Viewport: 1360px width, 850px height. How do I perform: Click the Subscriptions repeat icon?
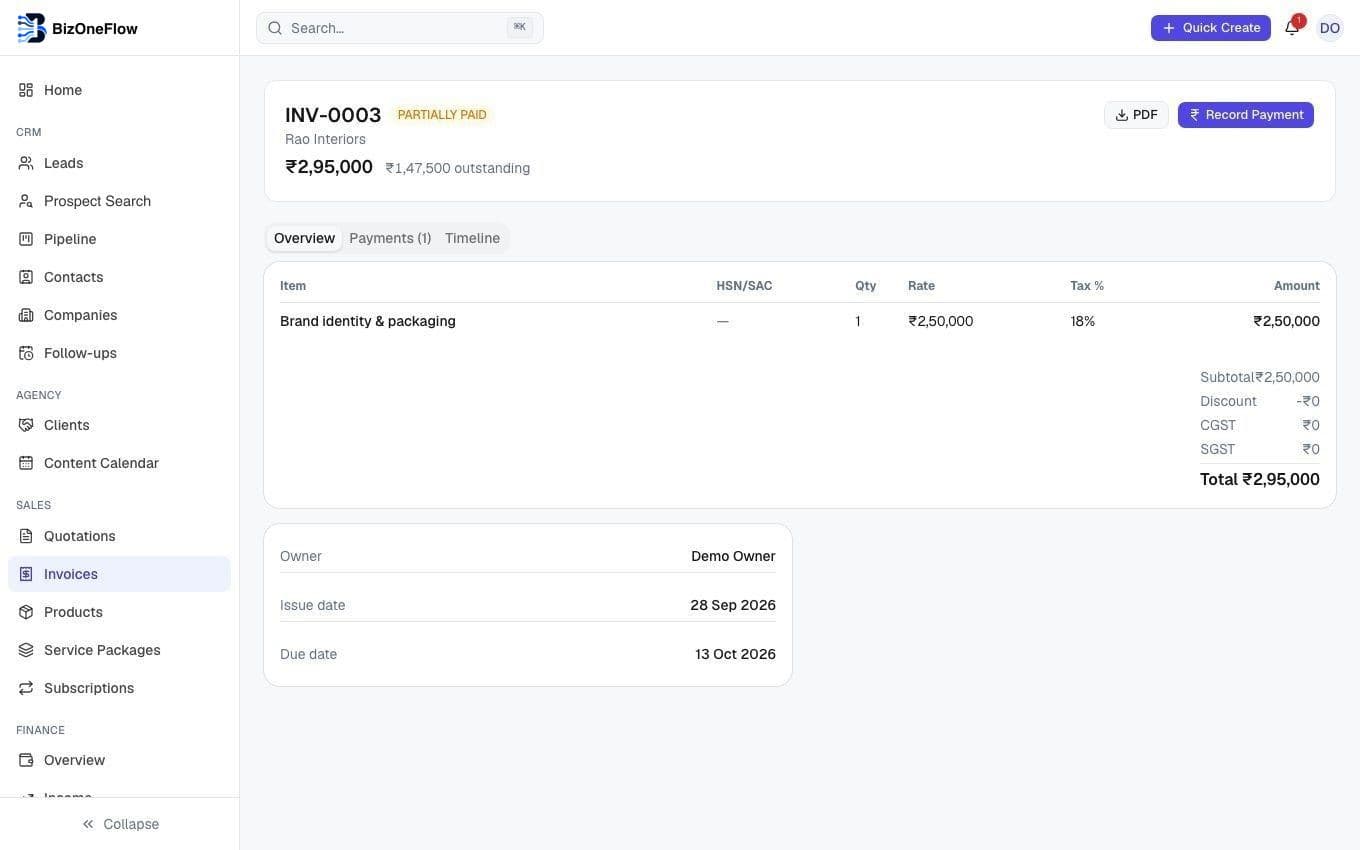(x=26, y=688)
